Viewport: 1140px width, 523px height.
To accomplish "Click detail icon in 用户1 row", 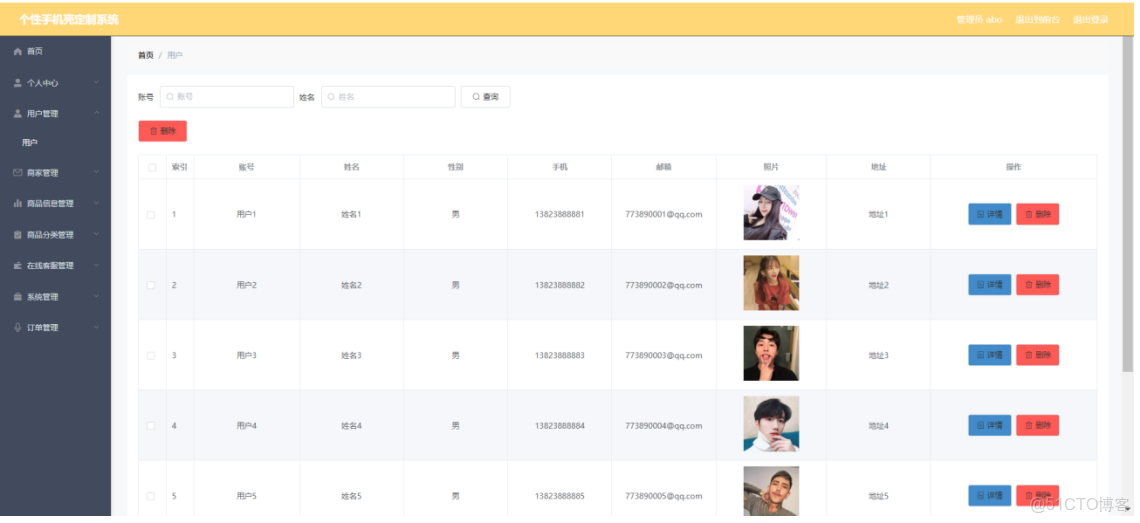I will pos(981,214).
